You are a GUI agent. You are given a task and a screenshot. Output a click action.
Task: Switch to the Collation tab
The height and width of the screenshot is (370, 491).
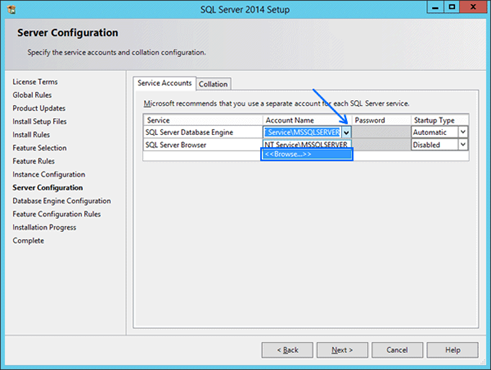pyautogui.click(x=213, y=84)
